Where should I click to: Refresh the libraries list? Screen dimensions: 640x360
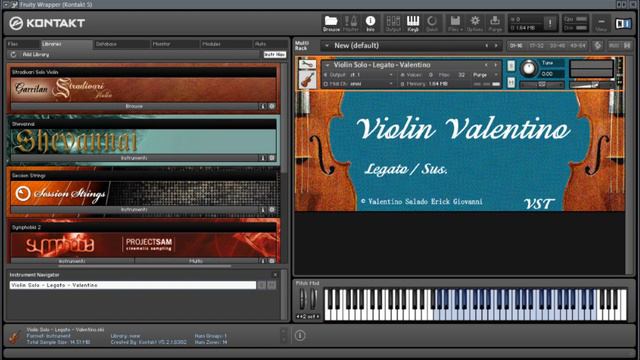coord(13,54)
